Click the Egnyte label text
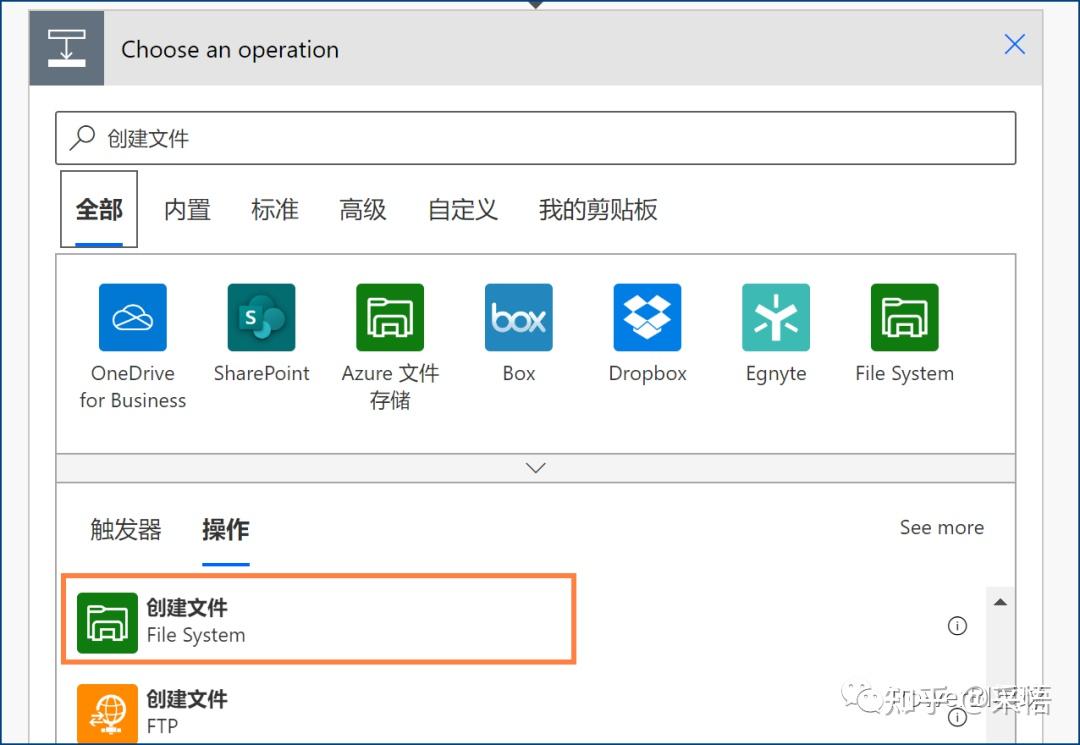1080x745 pixels. (x=776, y=374)
